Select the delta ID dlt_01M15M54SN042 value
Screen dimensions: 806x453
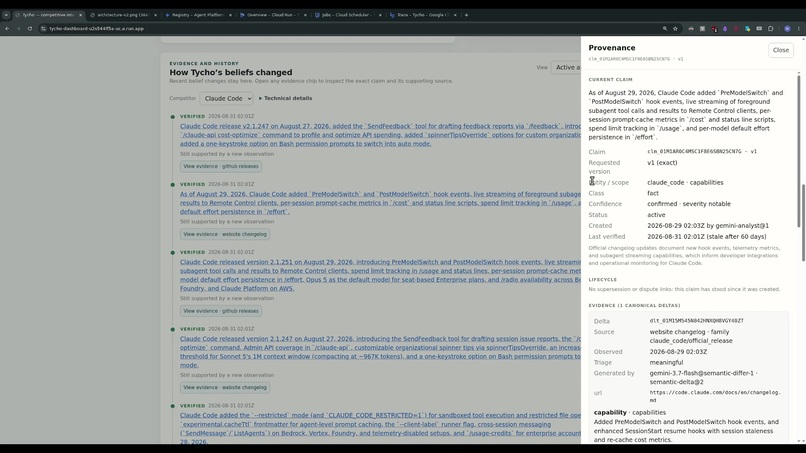point(697,321)
